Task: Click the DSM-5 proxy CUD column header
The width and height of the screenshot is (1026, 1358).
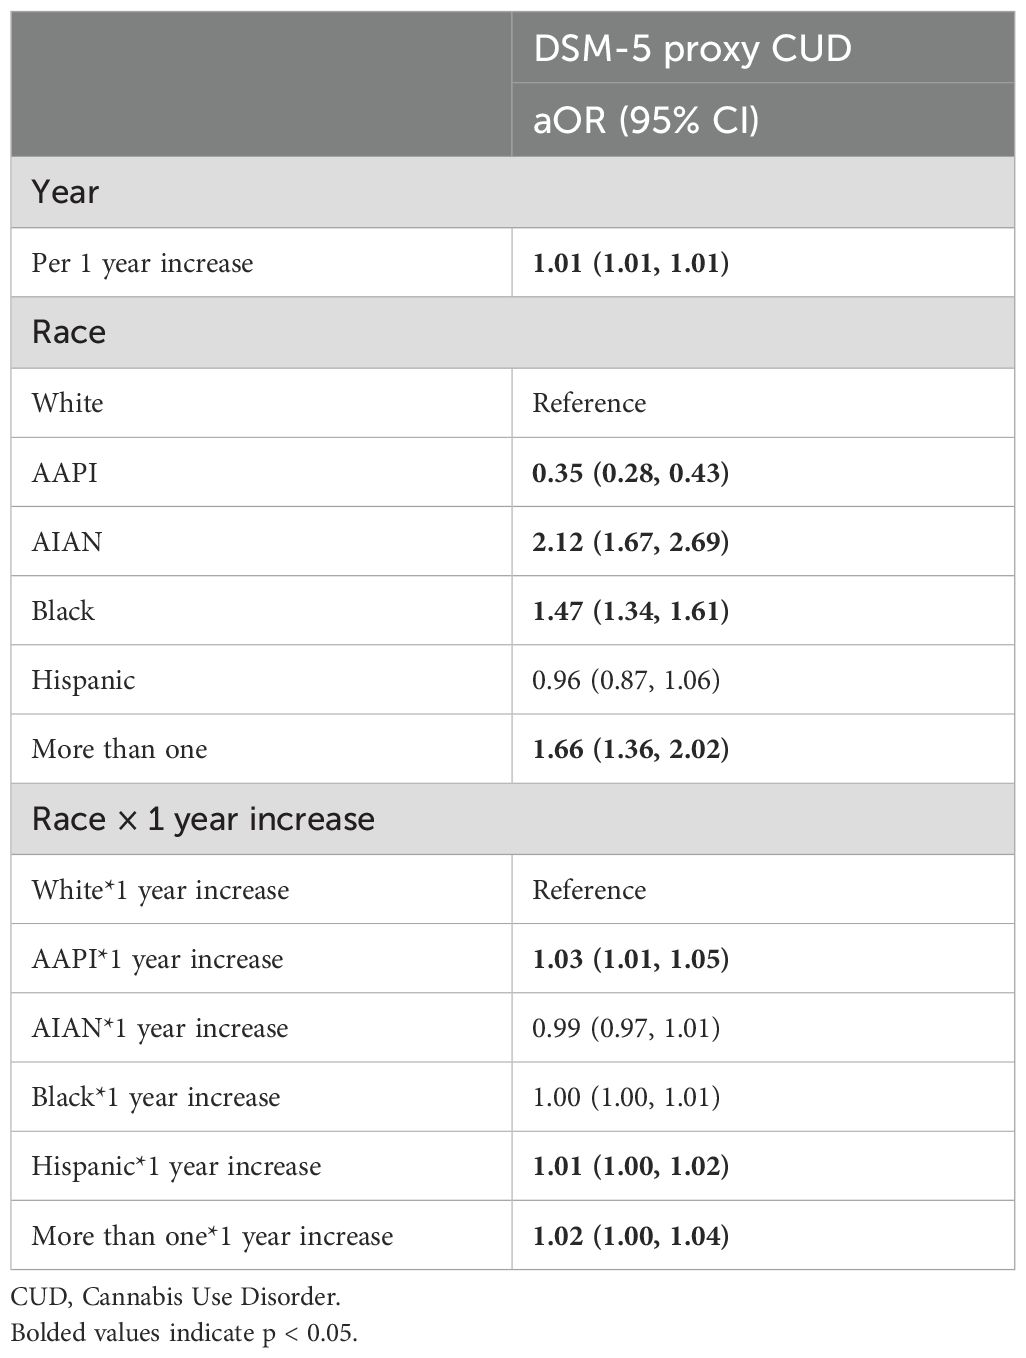Action: [x=692, y=48]
